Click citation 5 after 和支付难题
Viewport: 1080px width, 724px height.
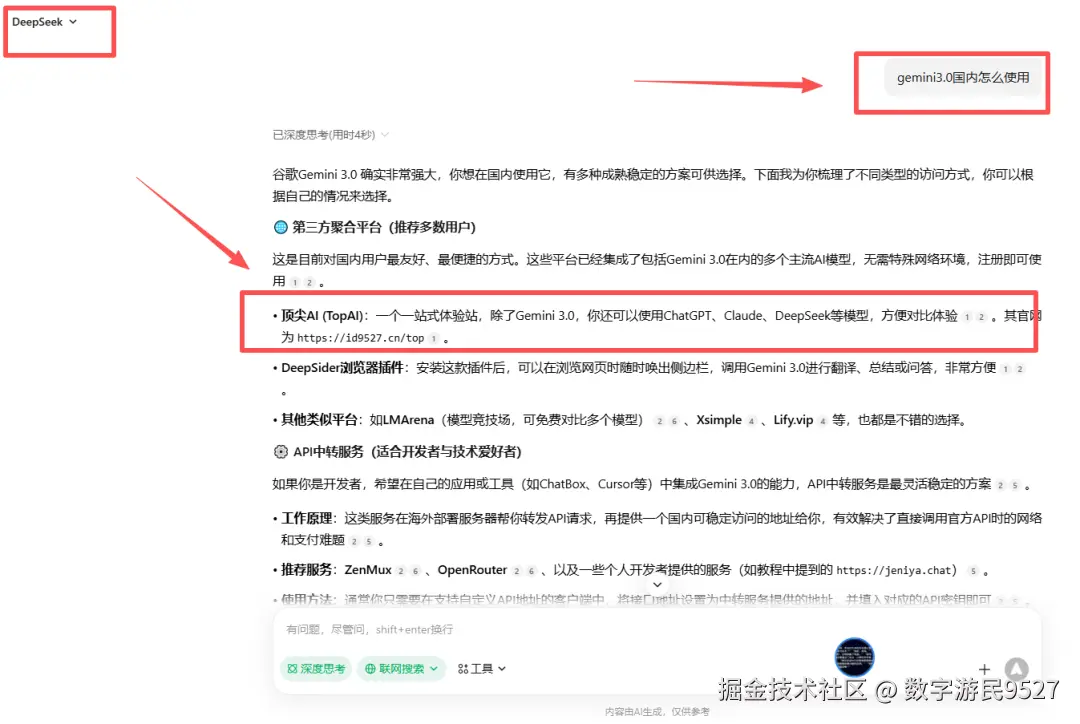tap(368, 541)
